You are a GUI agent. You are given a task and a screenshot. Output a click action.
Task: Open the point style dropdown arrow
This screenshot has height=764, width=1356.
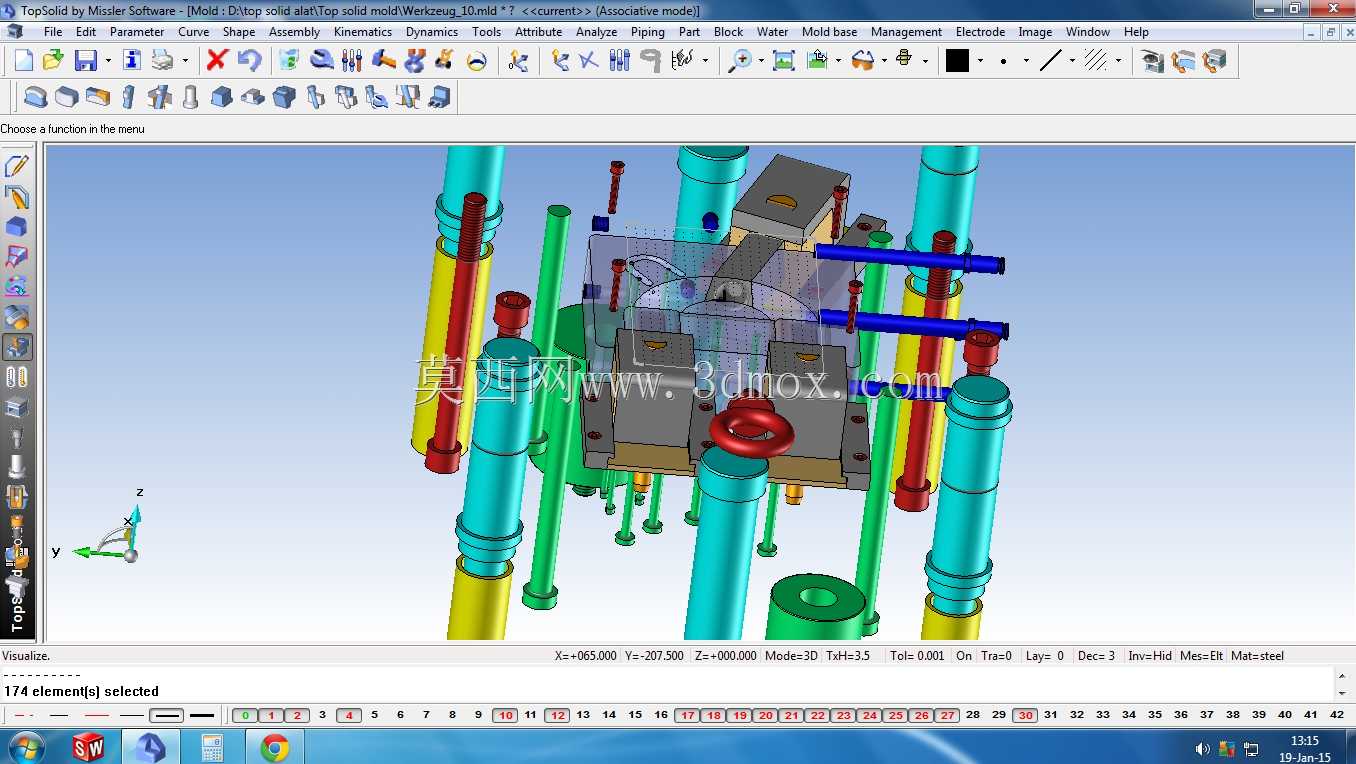pyautogui.click(x=1026, y=61)
